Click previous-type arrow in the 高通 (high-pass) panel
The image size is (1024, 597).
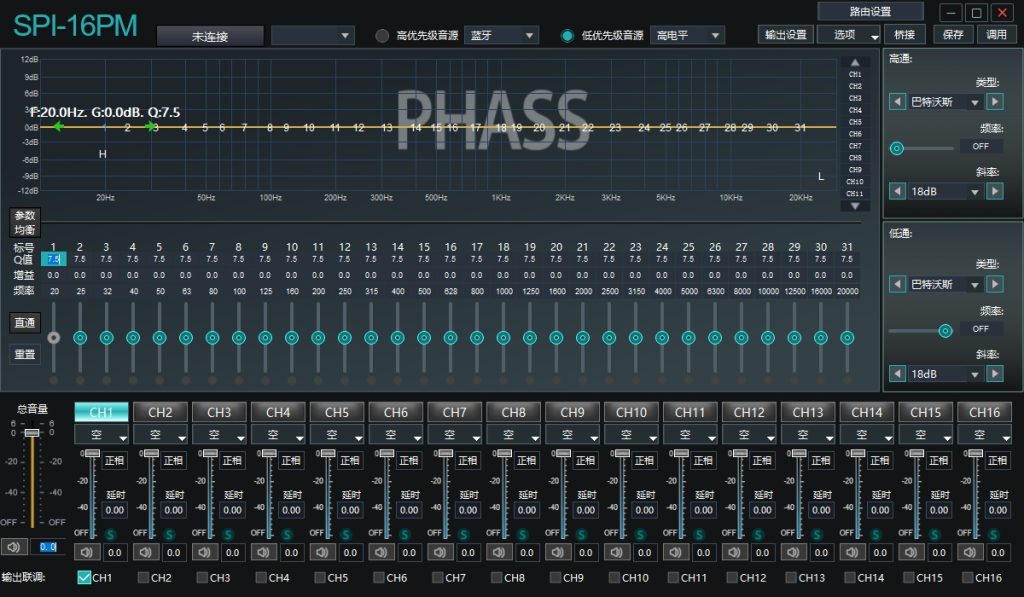(x=897, y=102)
